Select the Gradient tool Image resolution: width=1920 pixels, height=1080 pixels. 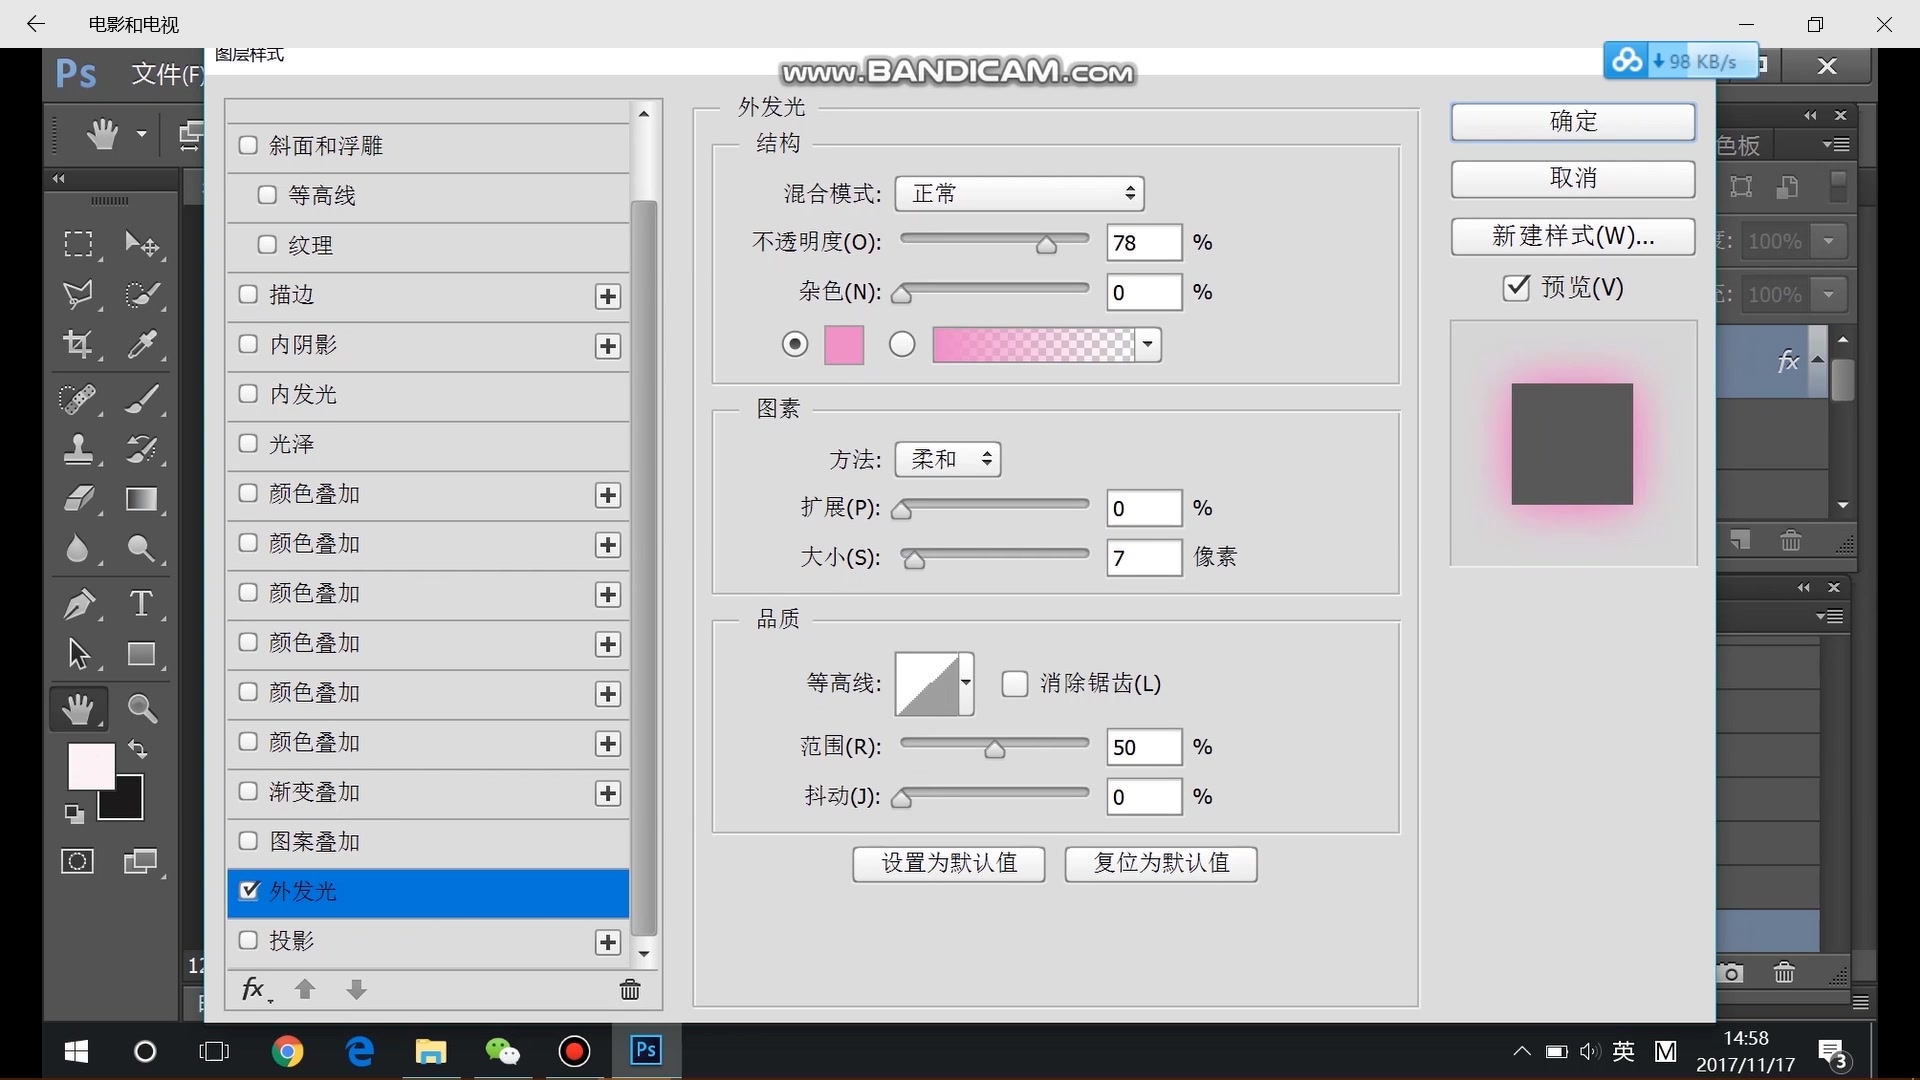coord(142,499)
